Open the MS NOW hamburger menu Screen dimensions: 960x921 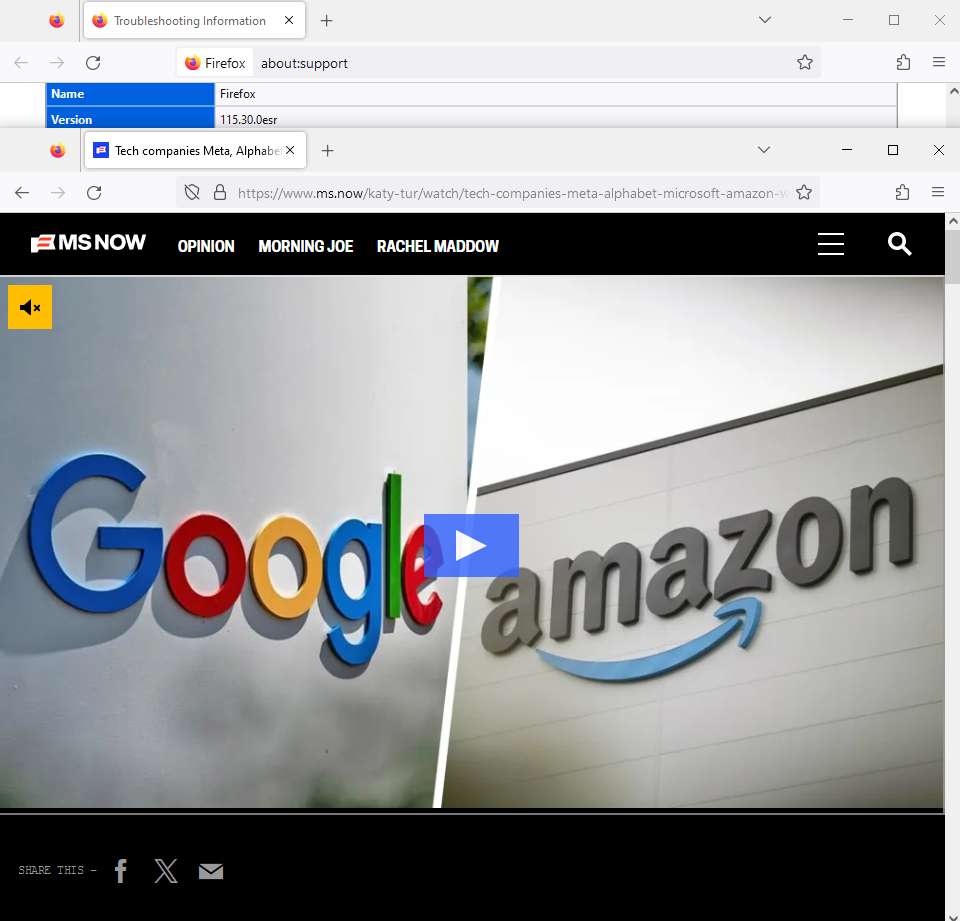point(830,244)
